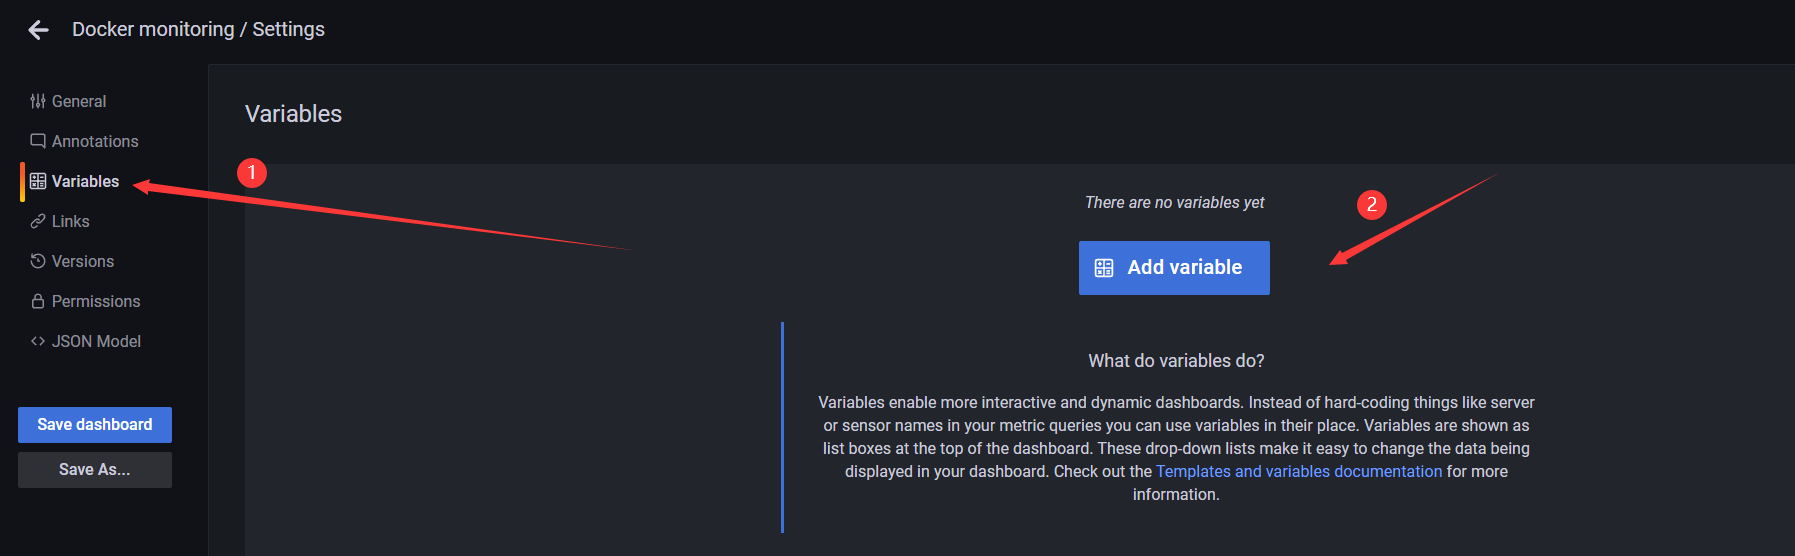
Task: Click the padlock icon beside Permissions
Action: (x=38, y=301)
